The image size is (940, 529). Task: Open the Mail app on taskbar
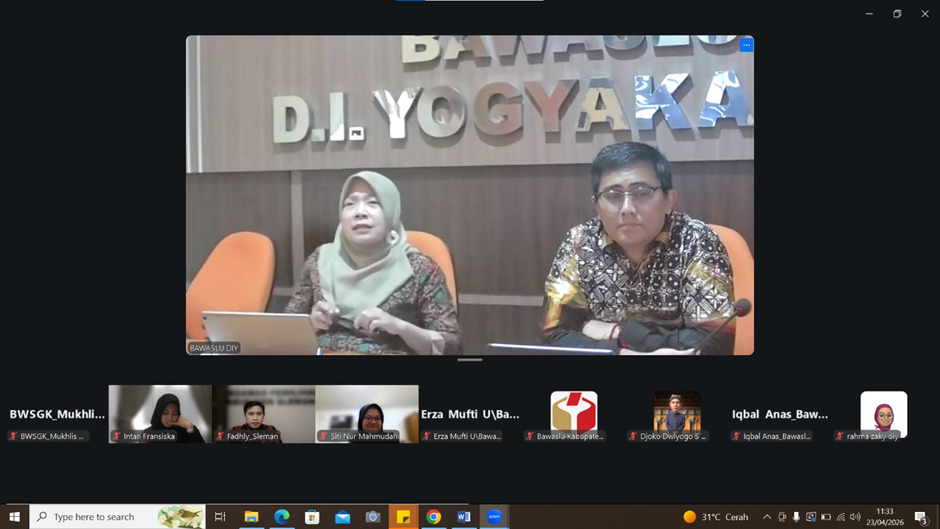(342, 516)
